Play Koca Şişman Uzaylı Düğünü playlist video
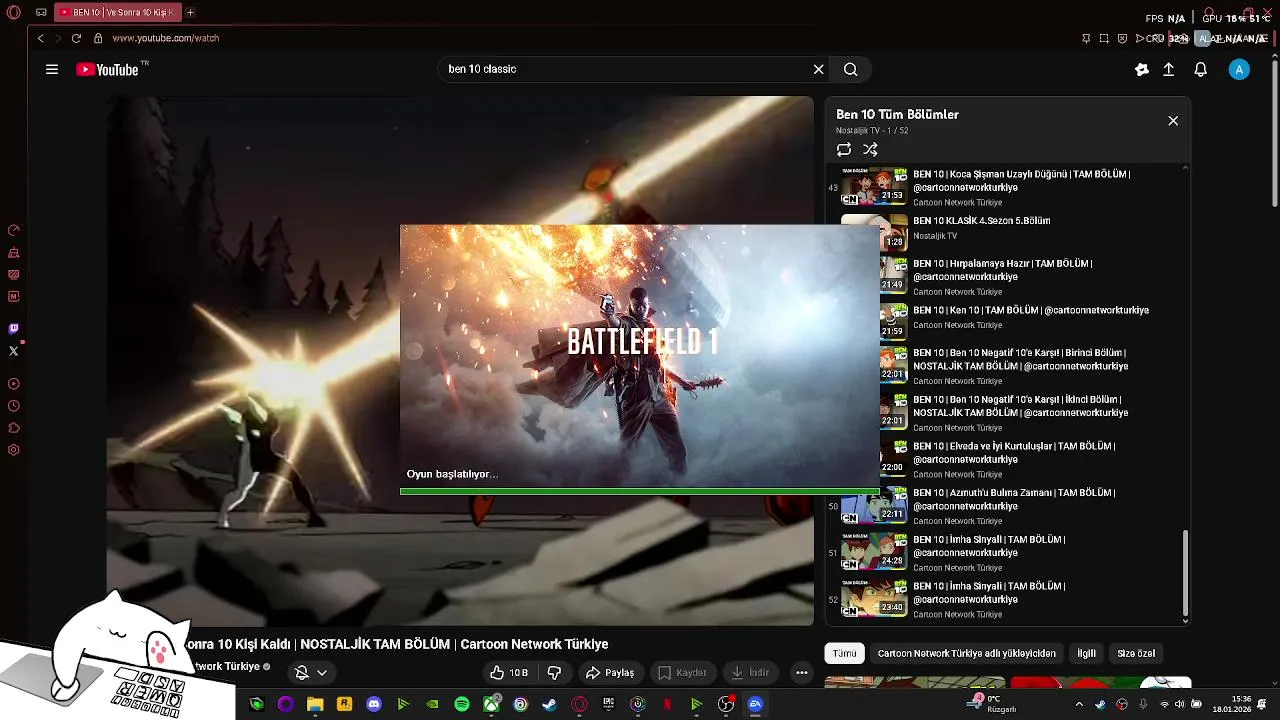This screenshot has height=720, width=1280. coord(1010,187)
